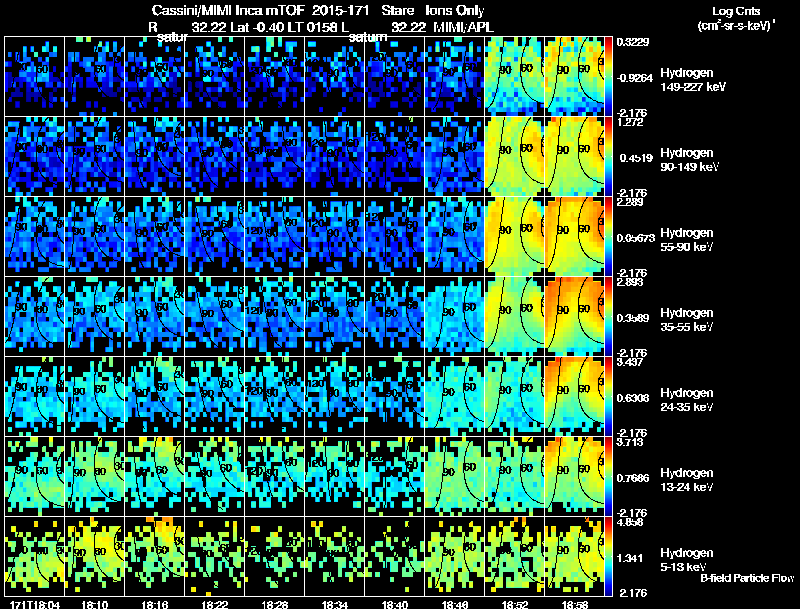Select the 35-55 keV panel at 18:46

click(x=455, y=316)
